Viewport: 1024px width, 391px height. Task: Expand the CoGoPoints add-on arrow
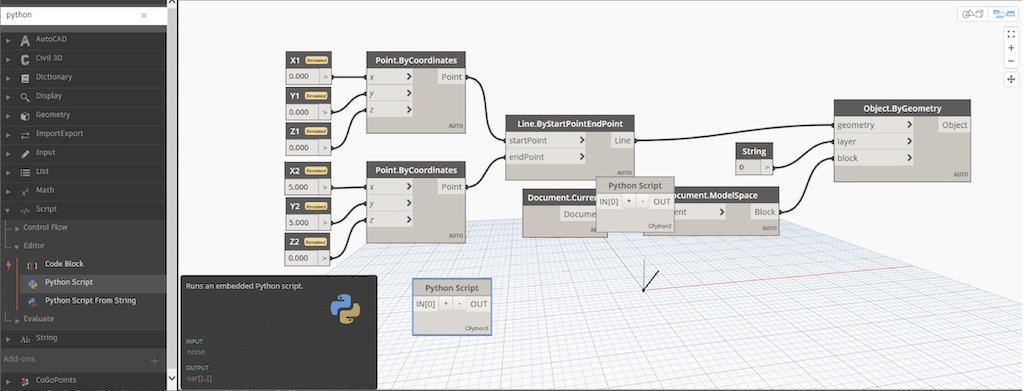(8, 381)
